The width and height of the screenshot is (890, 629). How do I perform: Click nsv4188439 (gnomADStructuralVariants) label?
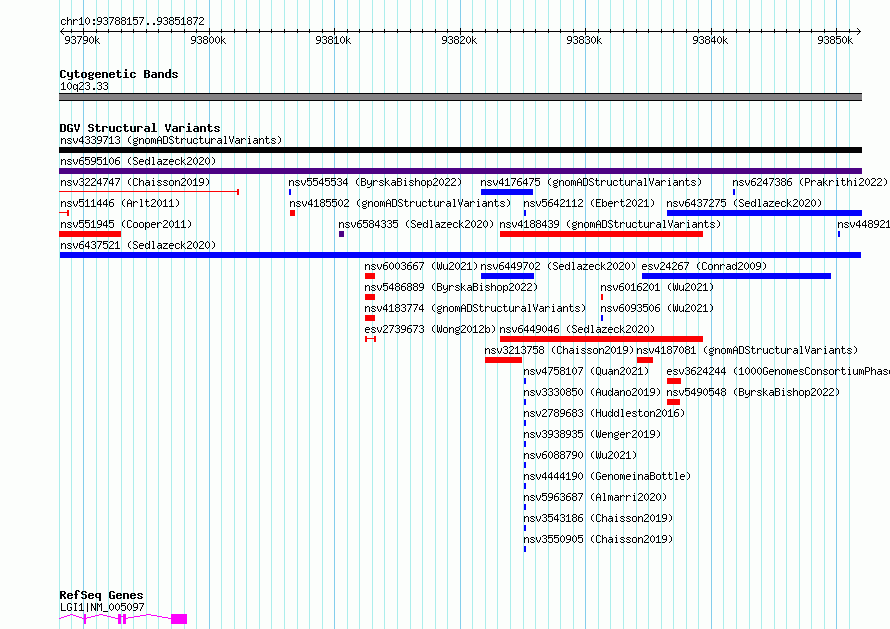610,224
